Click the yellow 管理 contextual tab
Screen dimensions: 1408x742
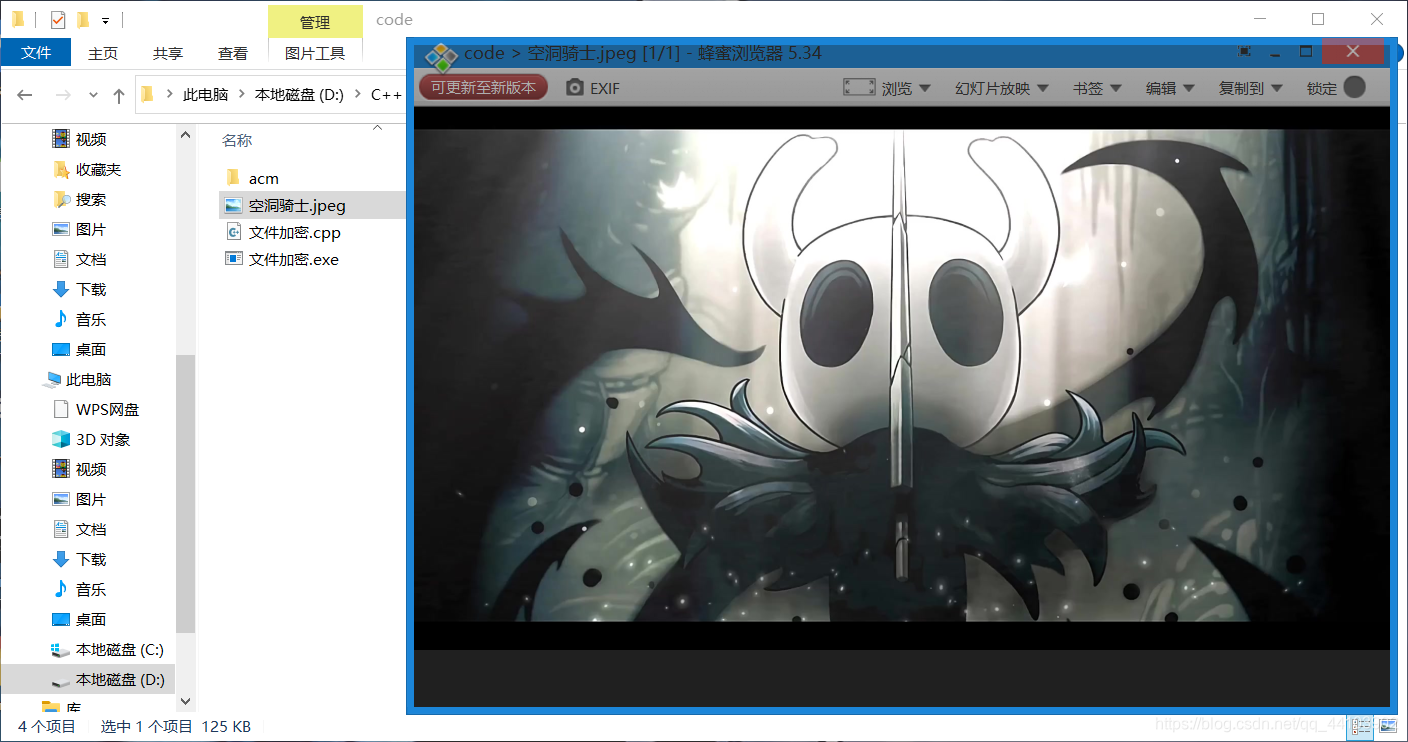click(315, 22)
